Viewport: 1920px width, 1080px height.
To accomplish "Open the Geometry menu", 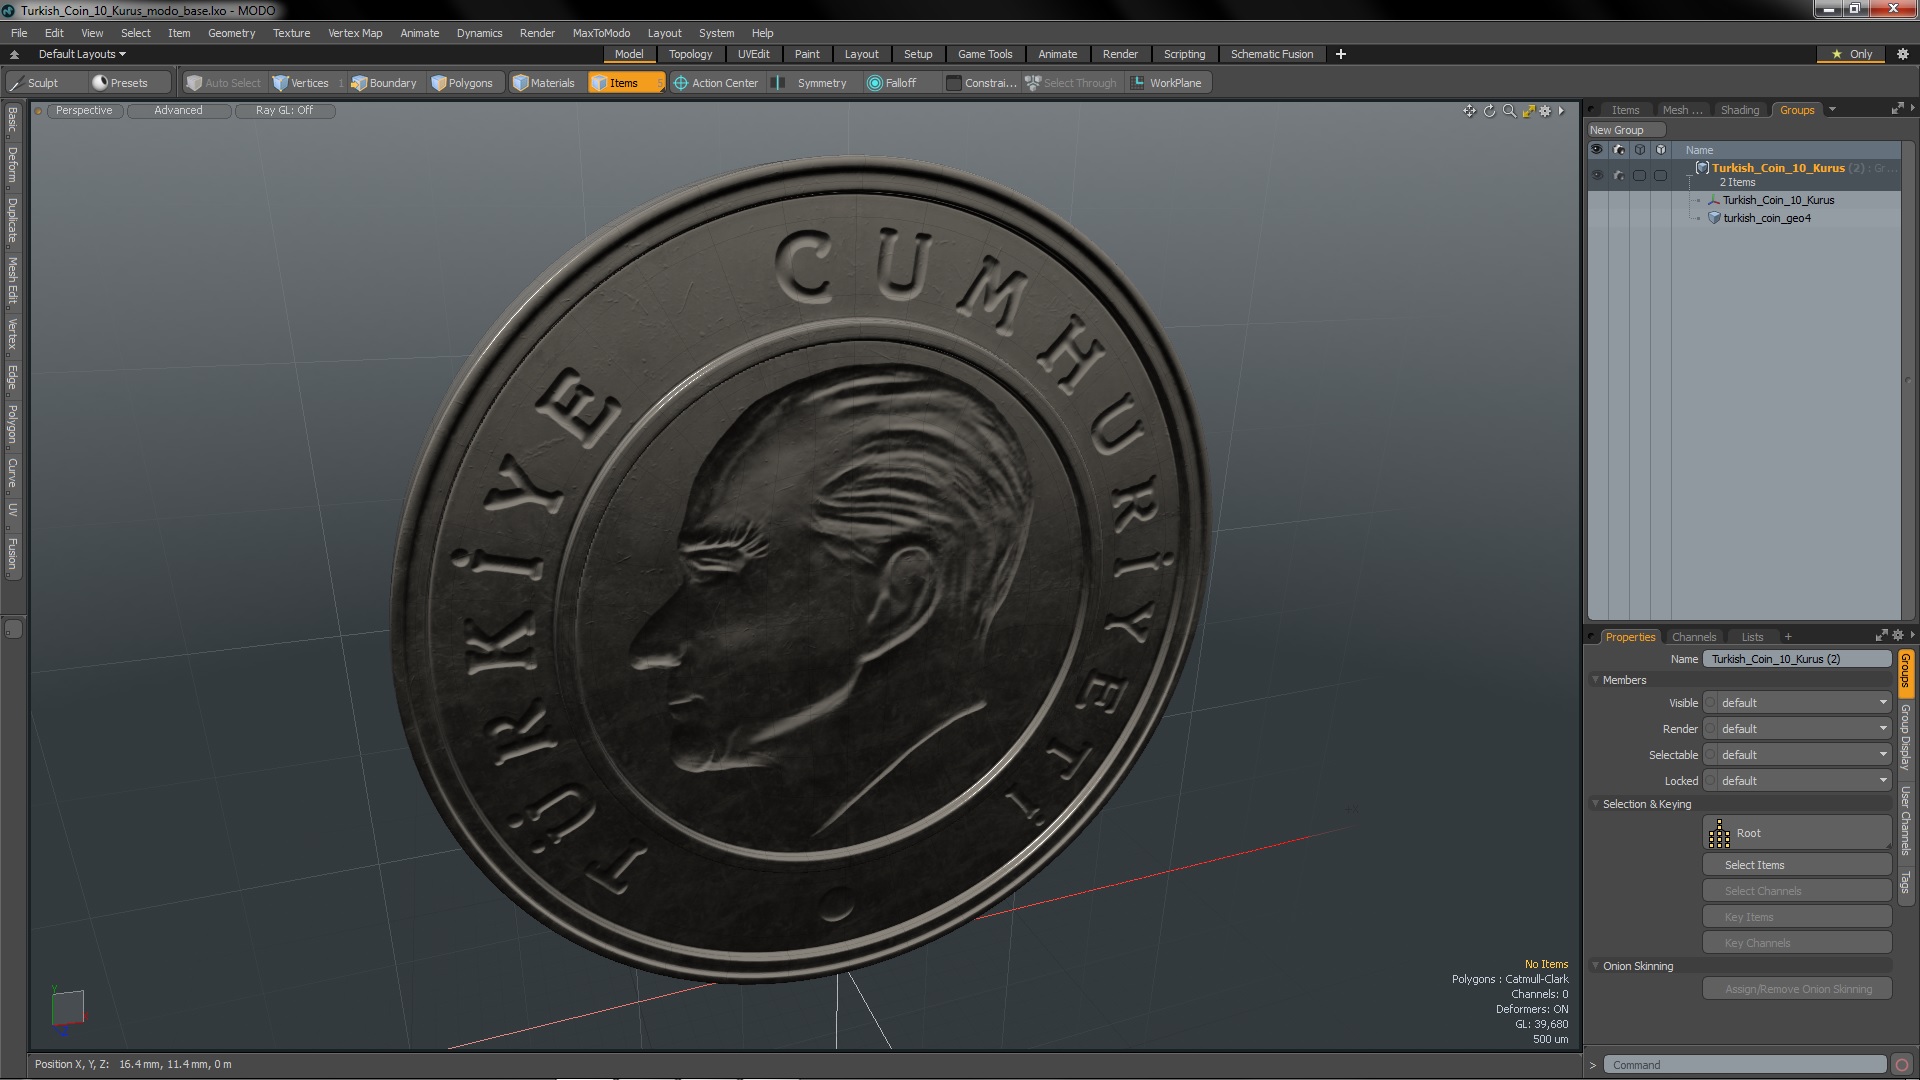I will coord(231,33).
